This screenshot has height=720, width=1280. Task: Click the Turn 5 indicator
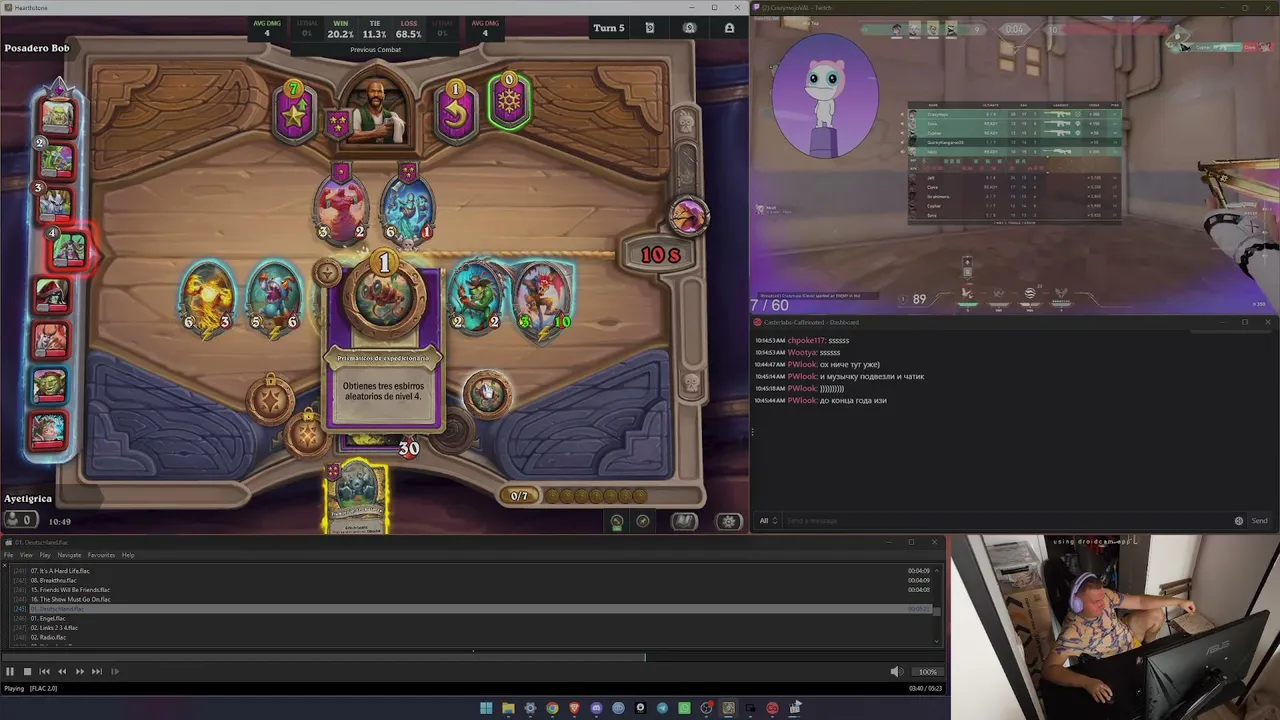click(609, 28)
